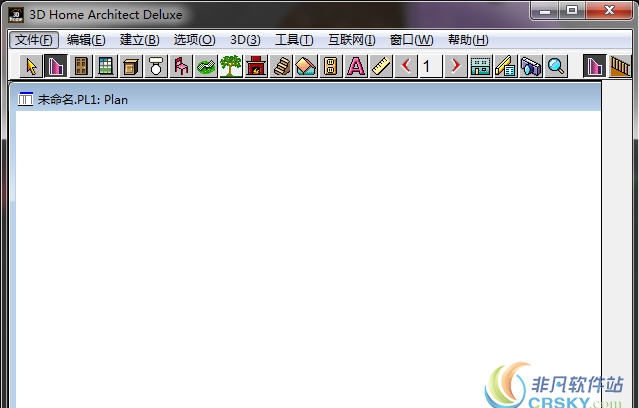Open the 3D Camera view tool
Image resolution: width=639 pixels, height=408 pixels.
click(x=531, y=66)
